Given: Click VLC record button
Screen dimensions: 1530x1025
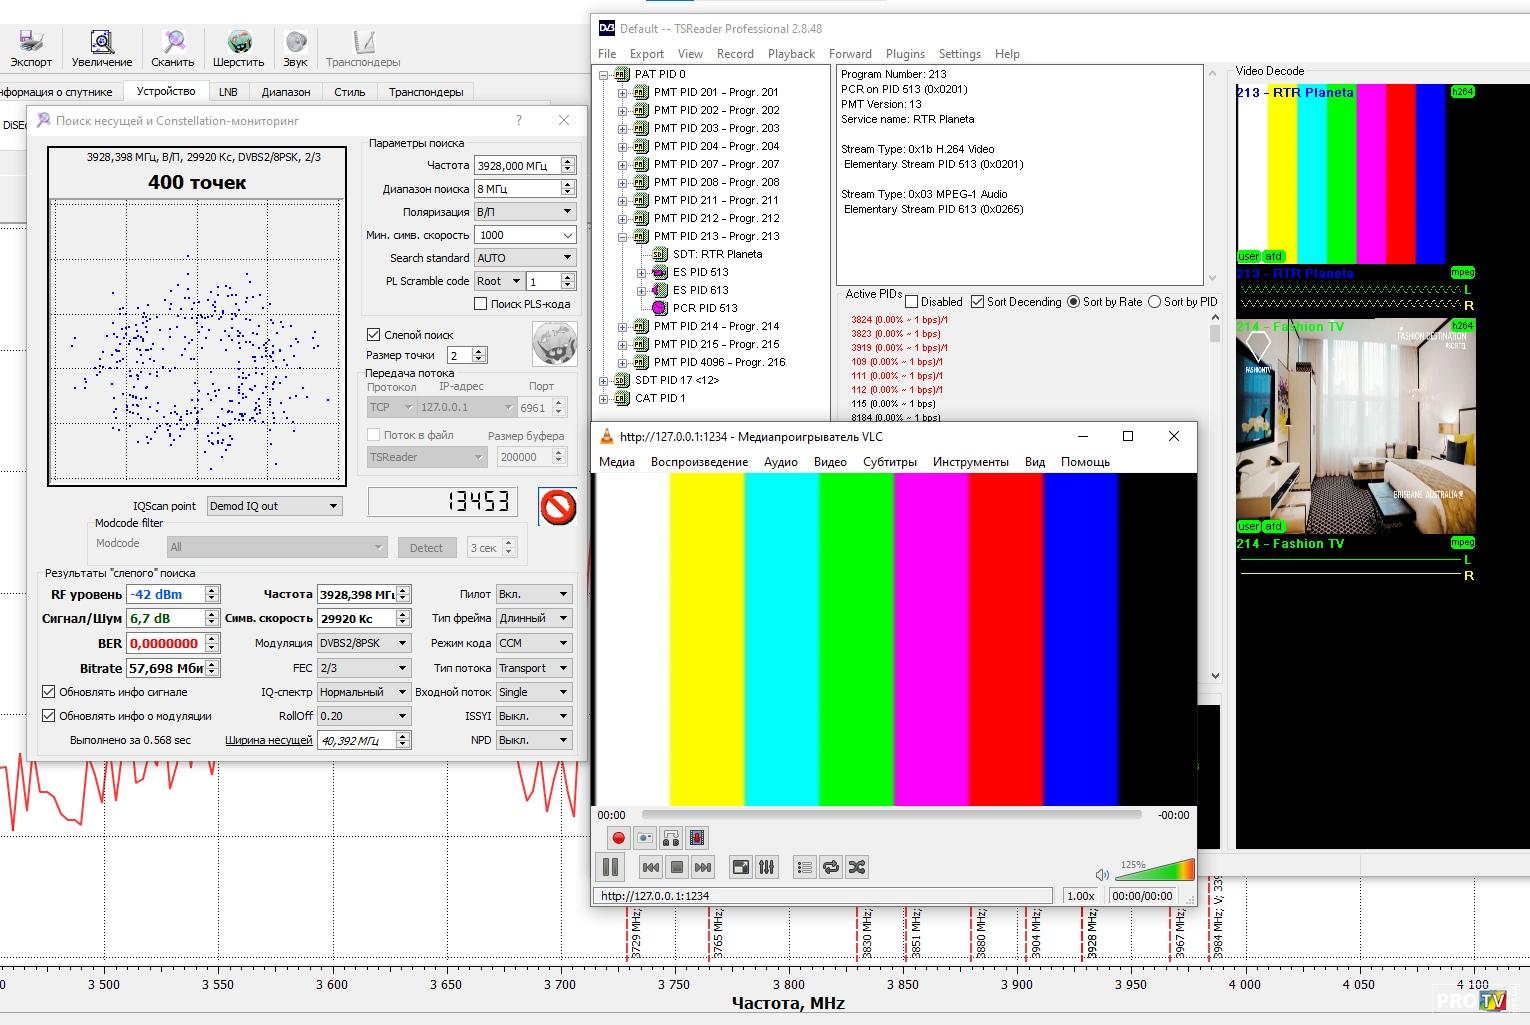Looking at the screenshot, I should point(618,838).
